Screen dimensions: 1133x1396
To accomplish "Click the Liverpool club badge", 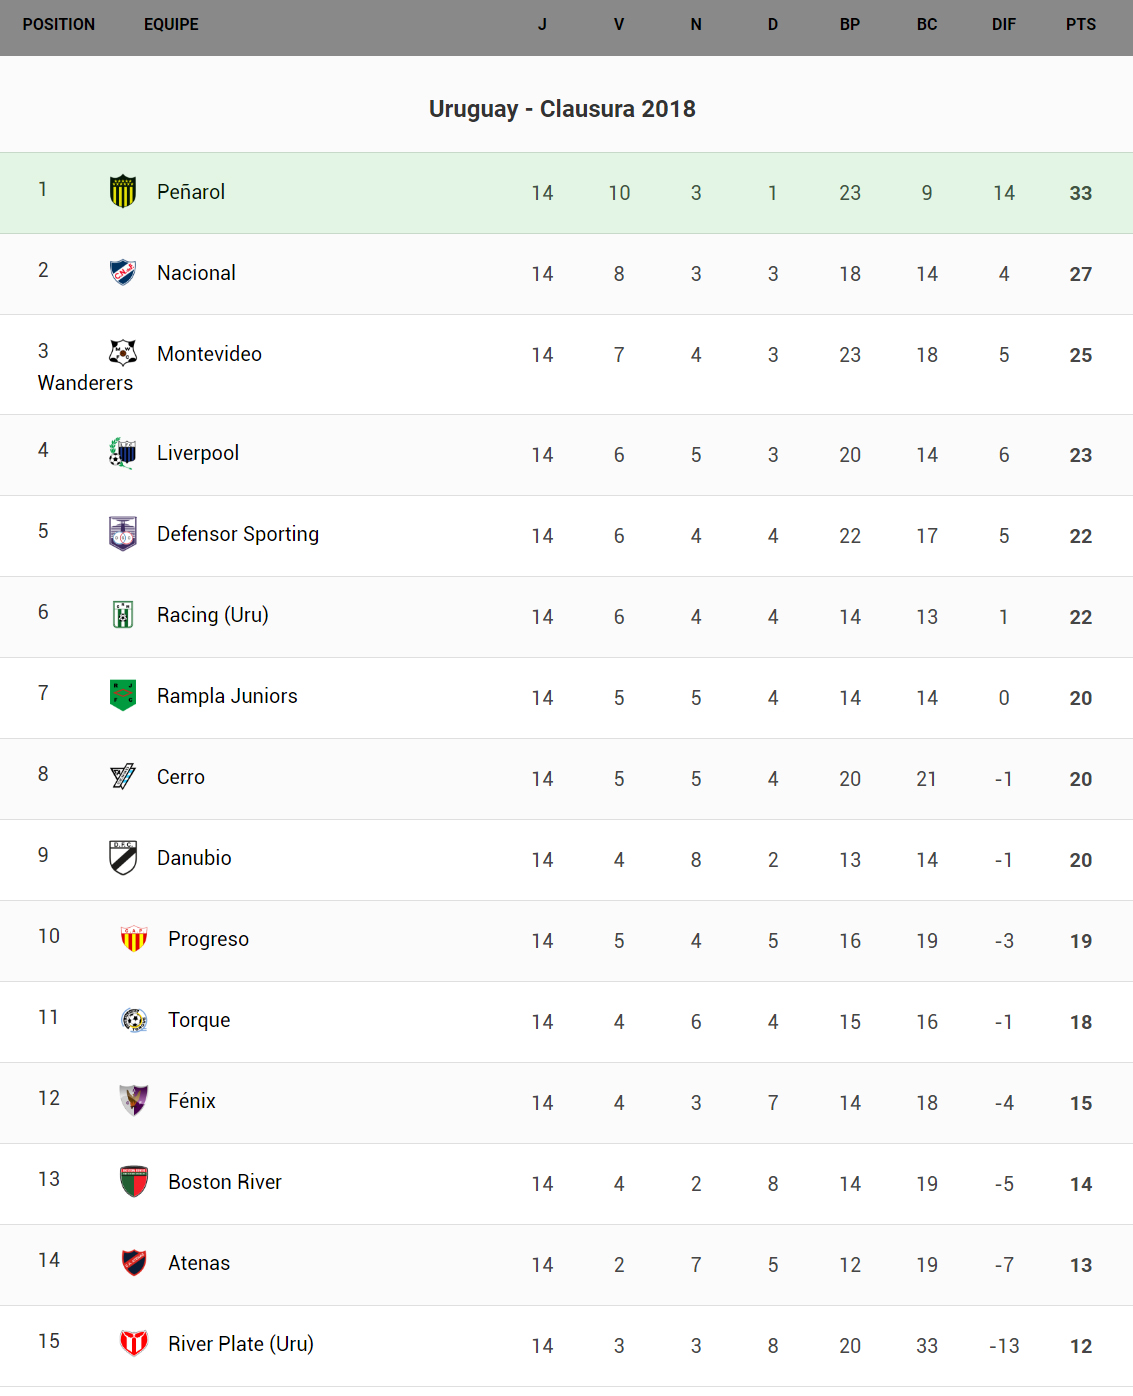I will pyautogui.click(x=123, y=453).
